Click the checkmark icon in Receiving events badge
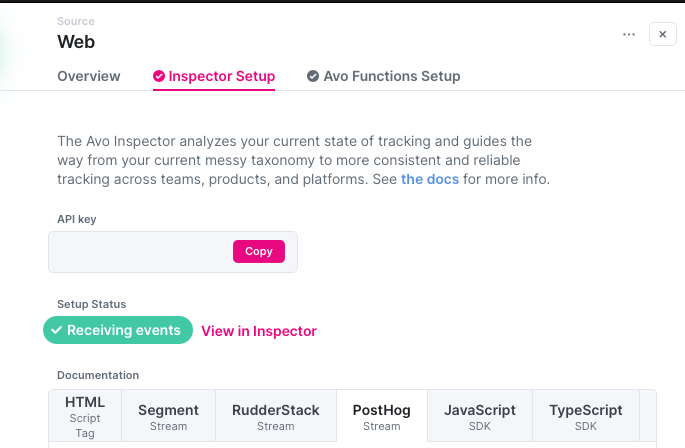 click(58, 330)
